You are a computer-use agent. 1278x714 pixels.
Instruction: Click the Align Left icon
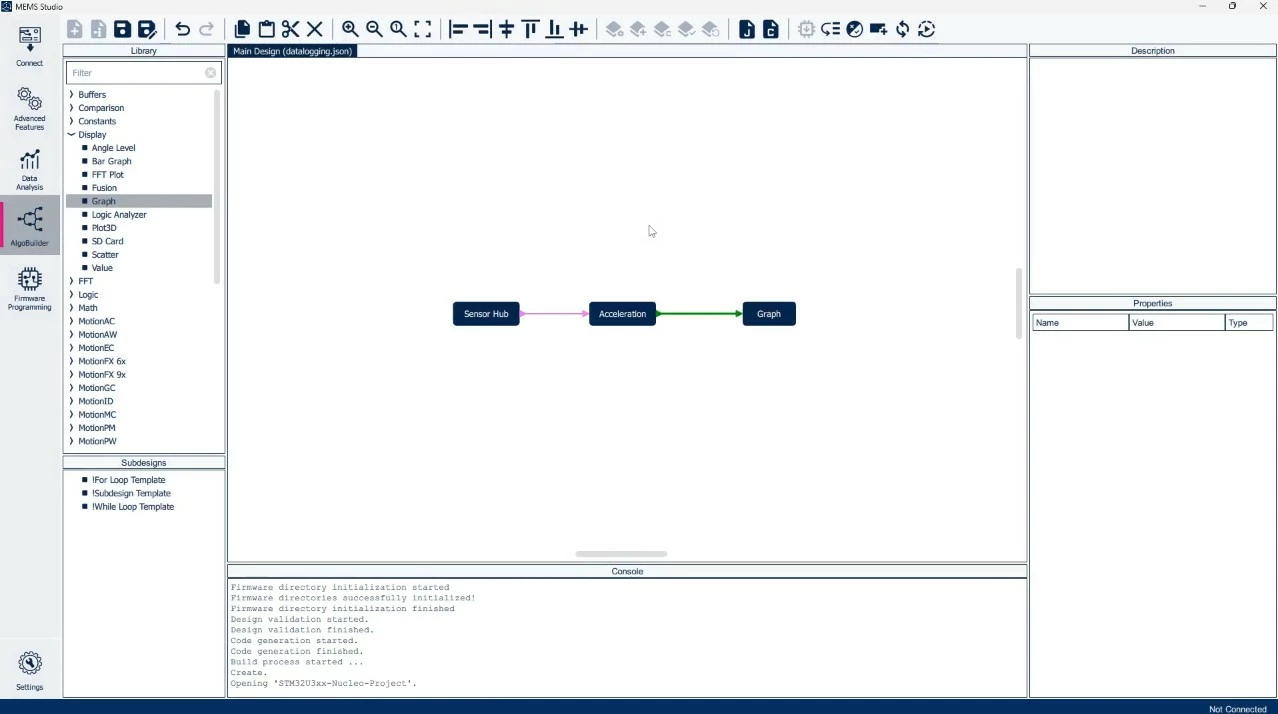pos(458,29)
